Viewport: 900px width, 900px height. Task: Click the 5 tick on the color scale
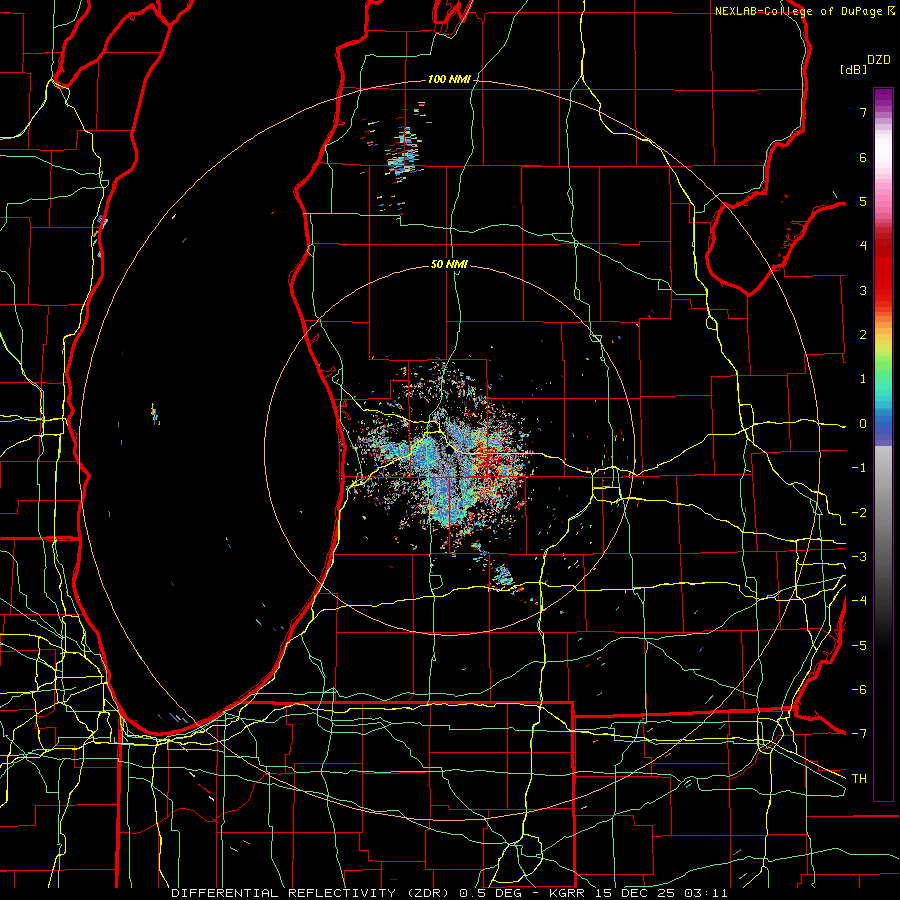pyautogui.click(x=863, y=201)
